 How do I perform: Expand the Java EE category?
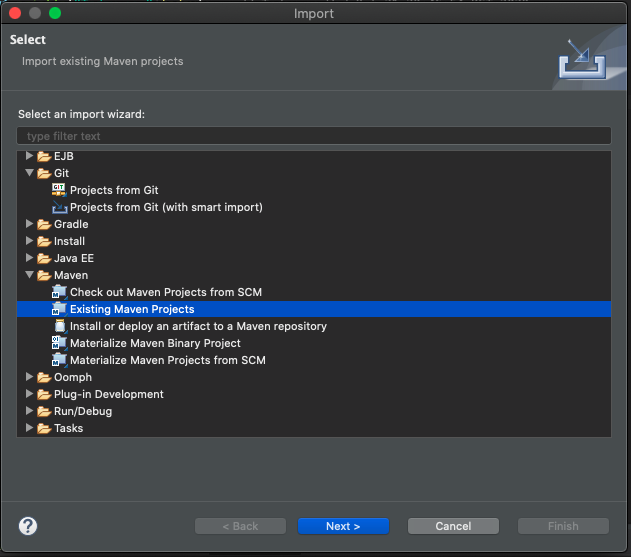[29, 258]
